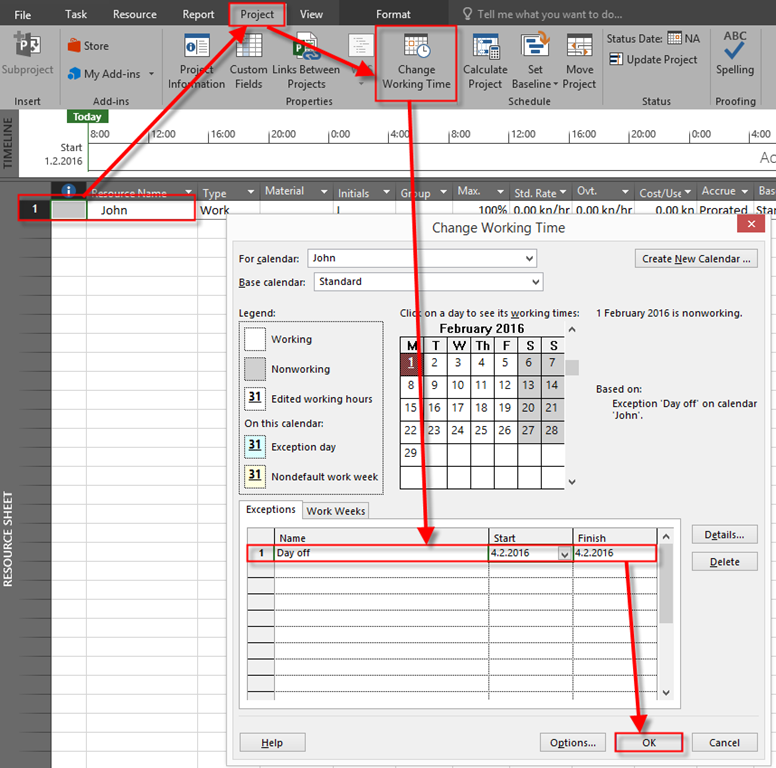Expand the For calendar dropdown
Viewport: 776px width, 768px height.
click(x=529, y=259)
